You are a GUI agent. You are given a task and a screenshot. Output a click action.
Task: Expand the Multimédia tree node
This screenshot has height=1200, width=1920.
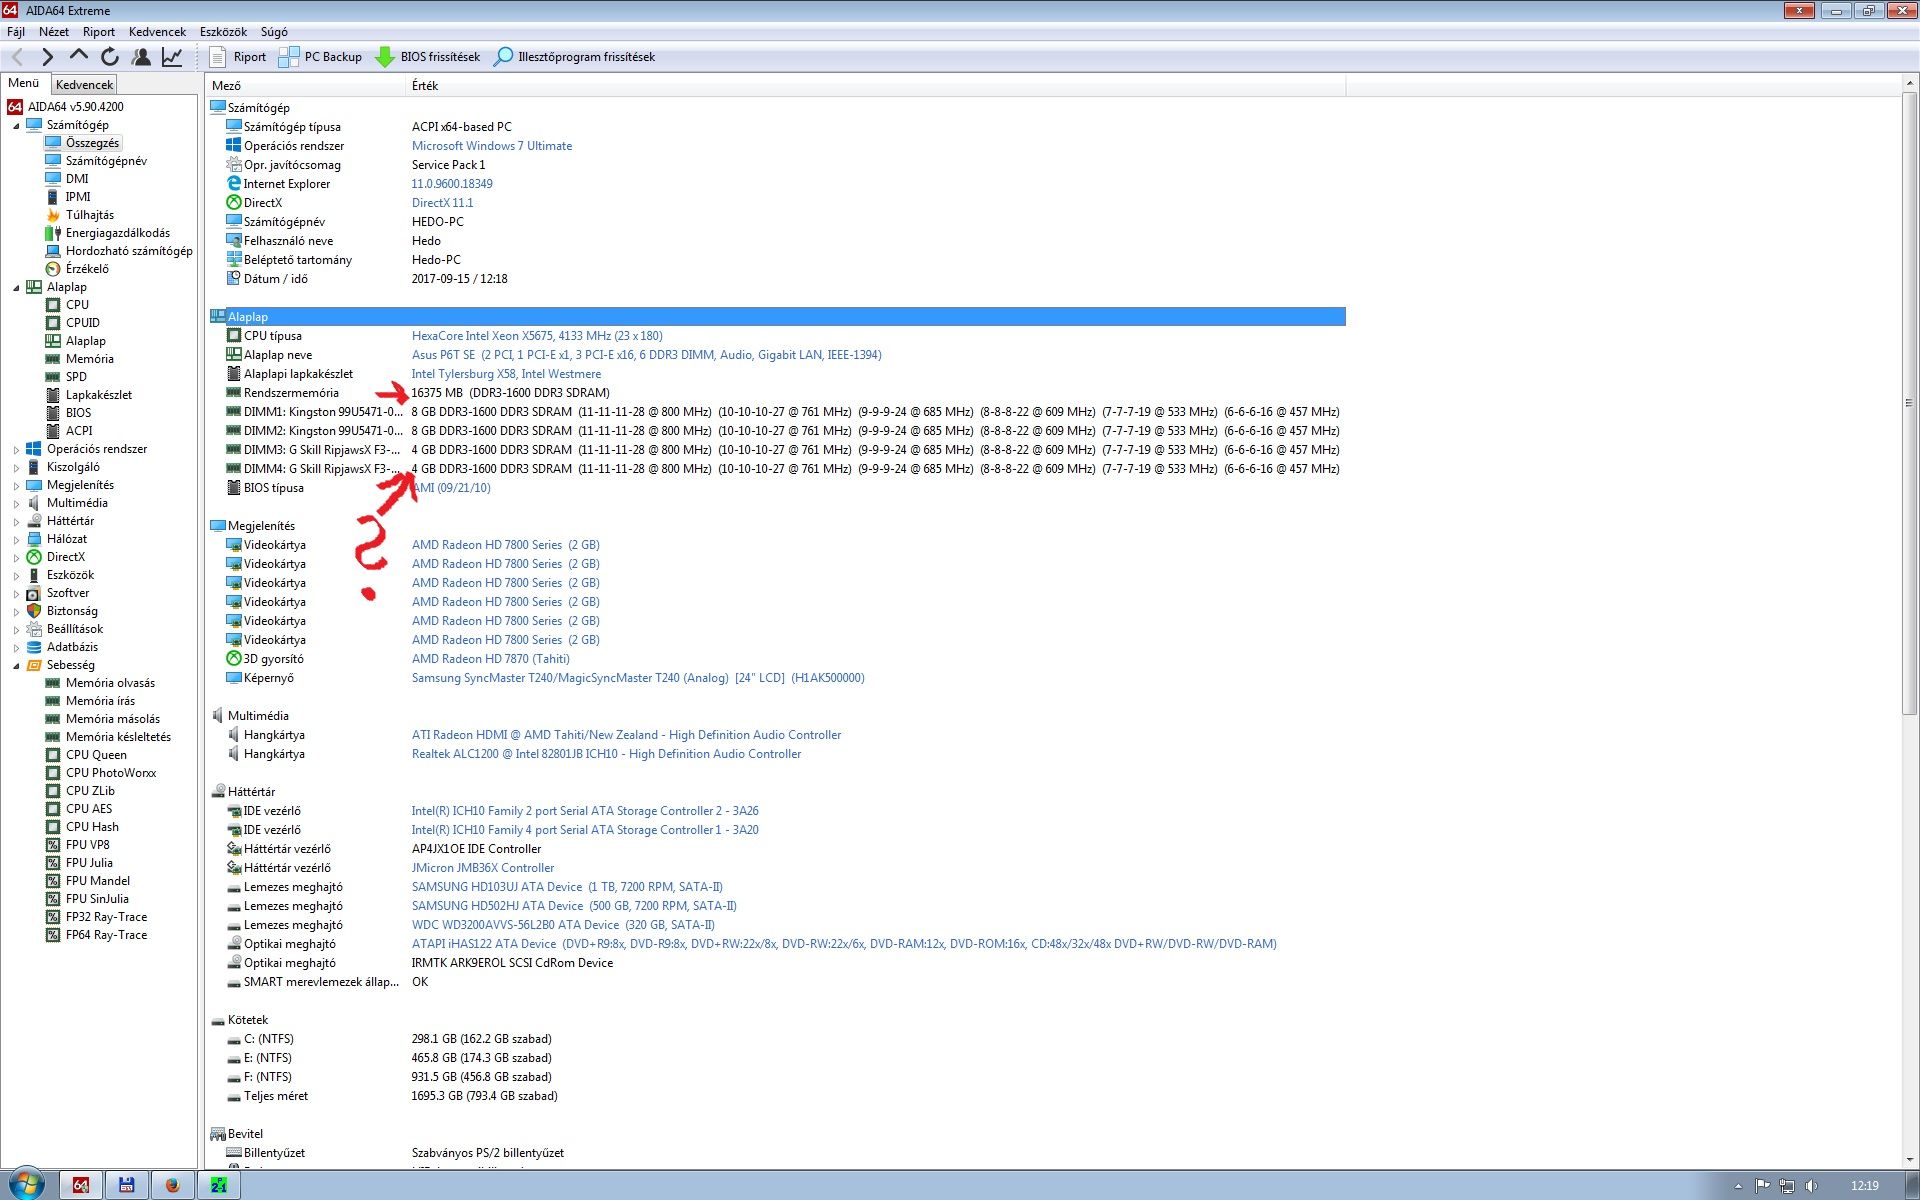pos(16,504)
